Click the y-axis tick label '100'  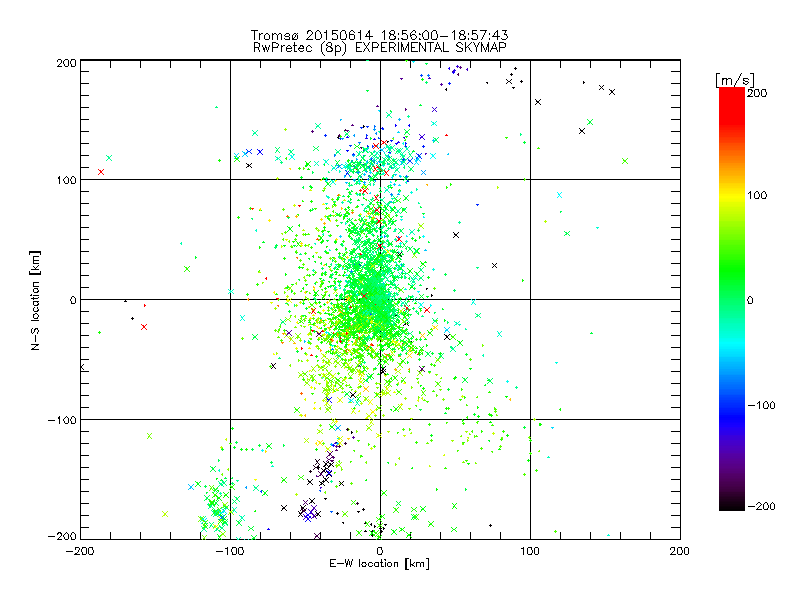pos(66,180)
